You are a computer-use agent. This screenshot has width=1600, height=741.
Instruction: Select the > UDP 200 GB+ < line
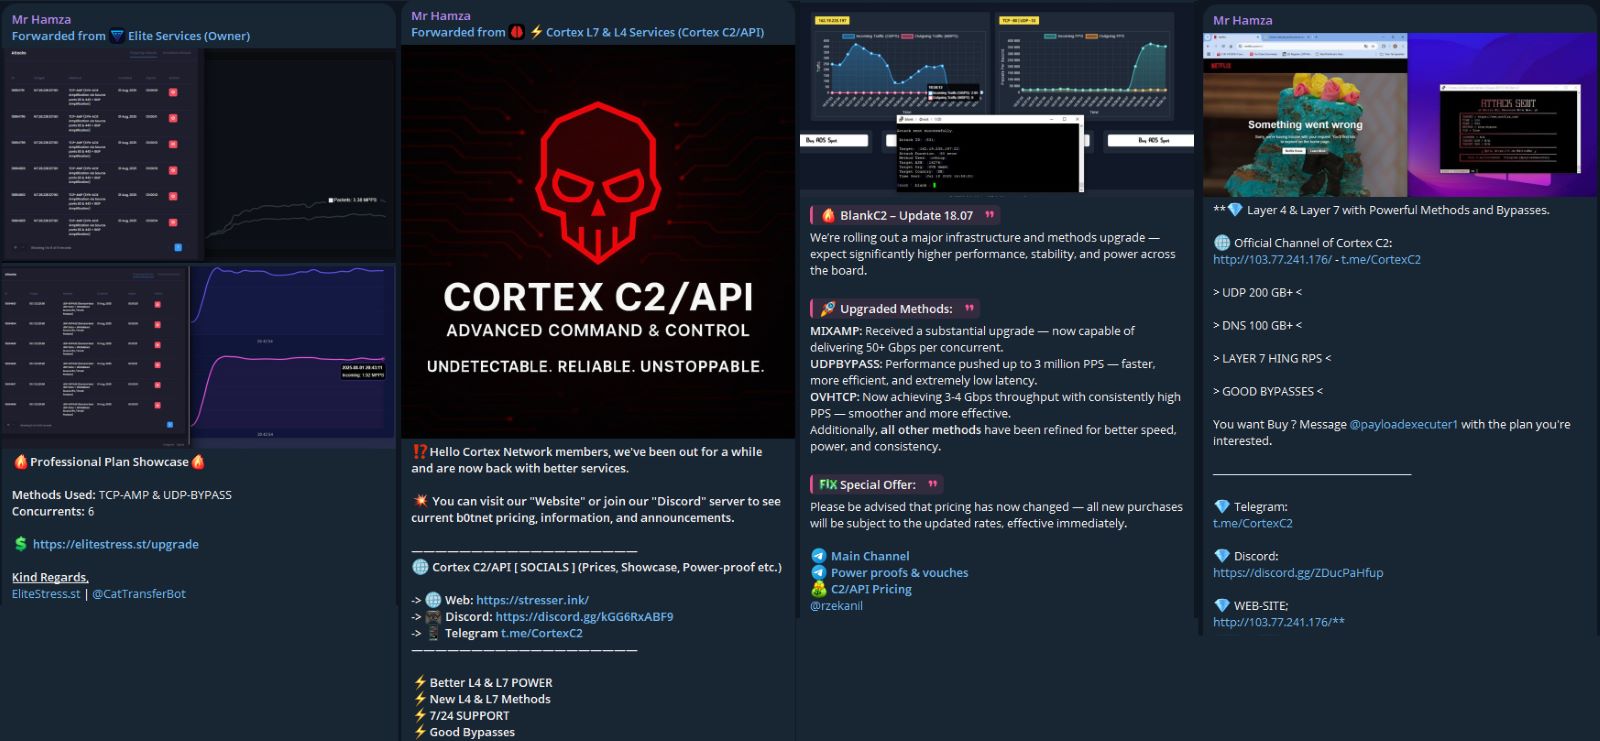(1258, 292)
